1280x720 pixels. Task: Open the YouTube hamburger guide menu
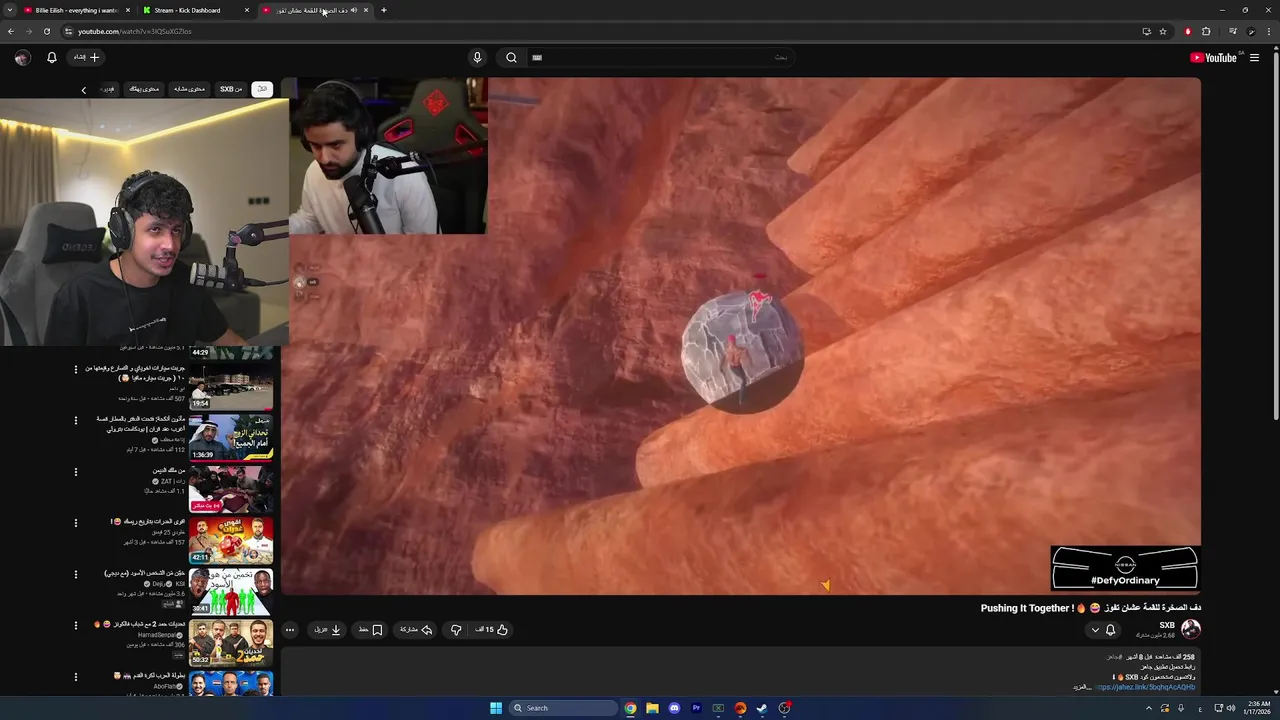click(1254, 57)
